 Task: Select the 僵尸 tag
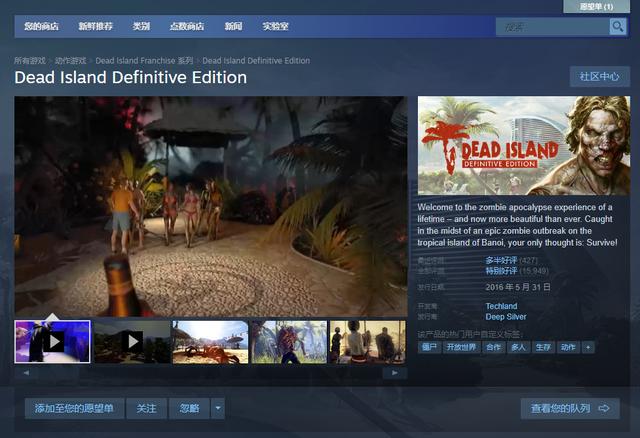coord(429,347)
